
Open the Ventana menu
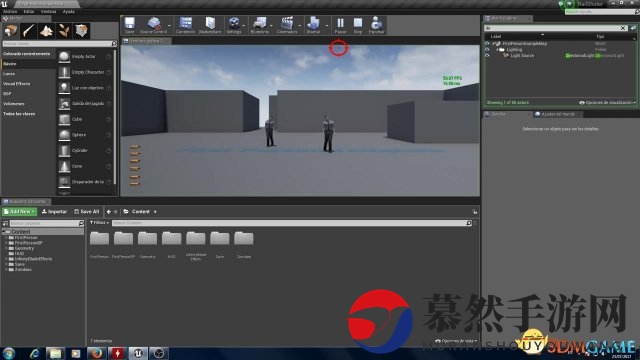click(x=48, y=11)
